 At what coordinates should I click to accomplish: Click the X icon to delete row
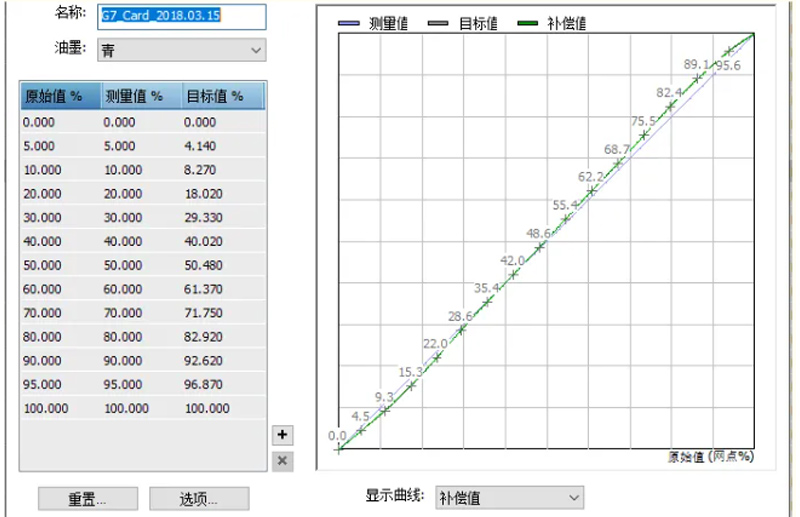click(282, 460)
